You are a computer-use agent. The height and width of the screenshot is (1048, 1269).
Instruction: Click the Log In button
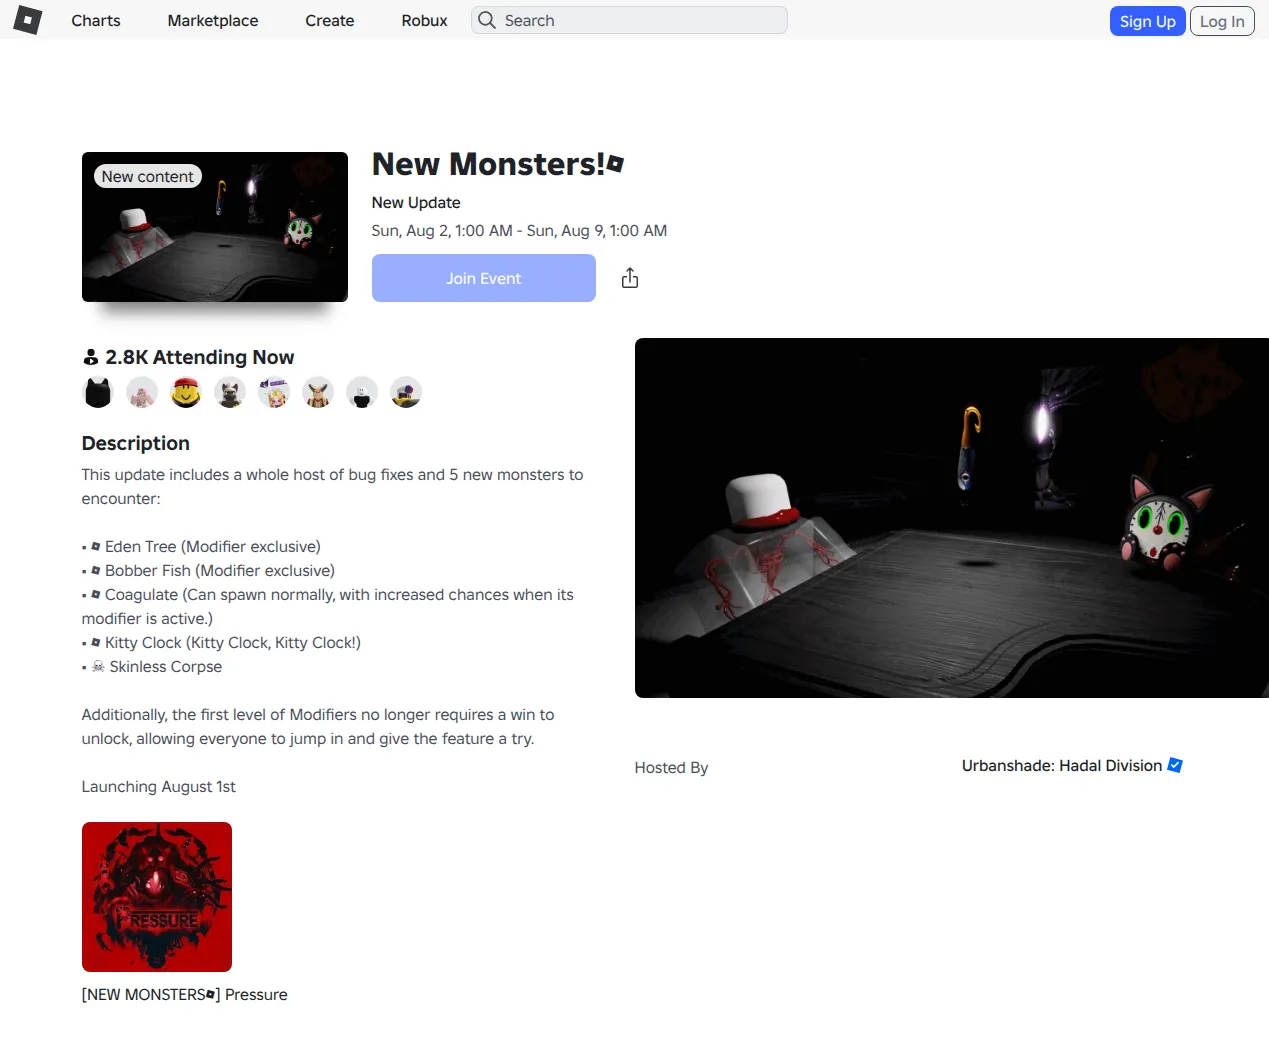pyautogui.click(x=1222, y=21)
